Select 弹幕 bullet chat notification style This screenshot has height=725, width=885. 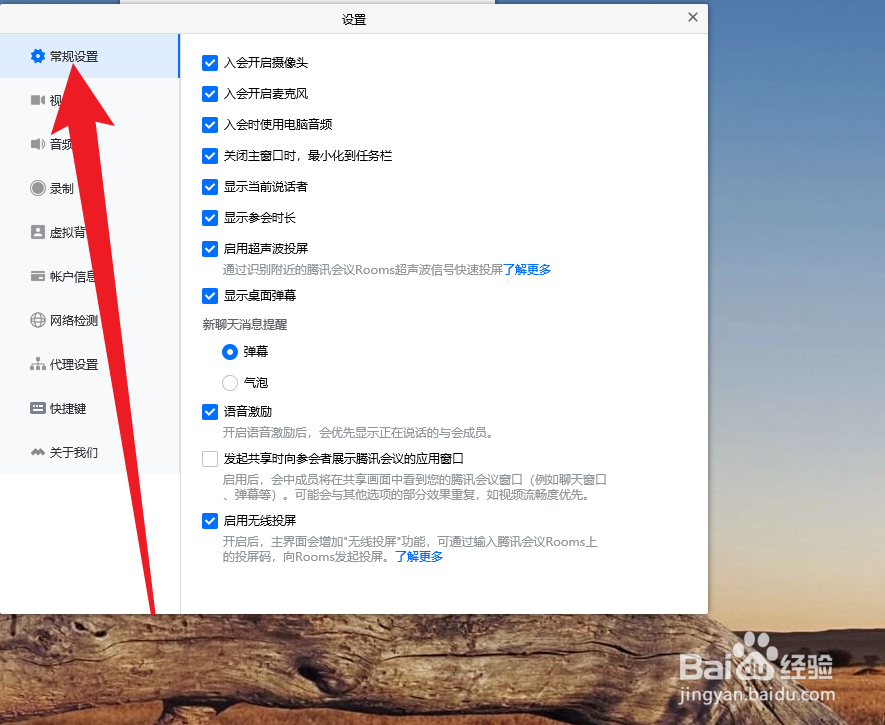click(230, 351)
